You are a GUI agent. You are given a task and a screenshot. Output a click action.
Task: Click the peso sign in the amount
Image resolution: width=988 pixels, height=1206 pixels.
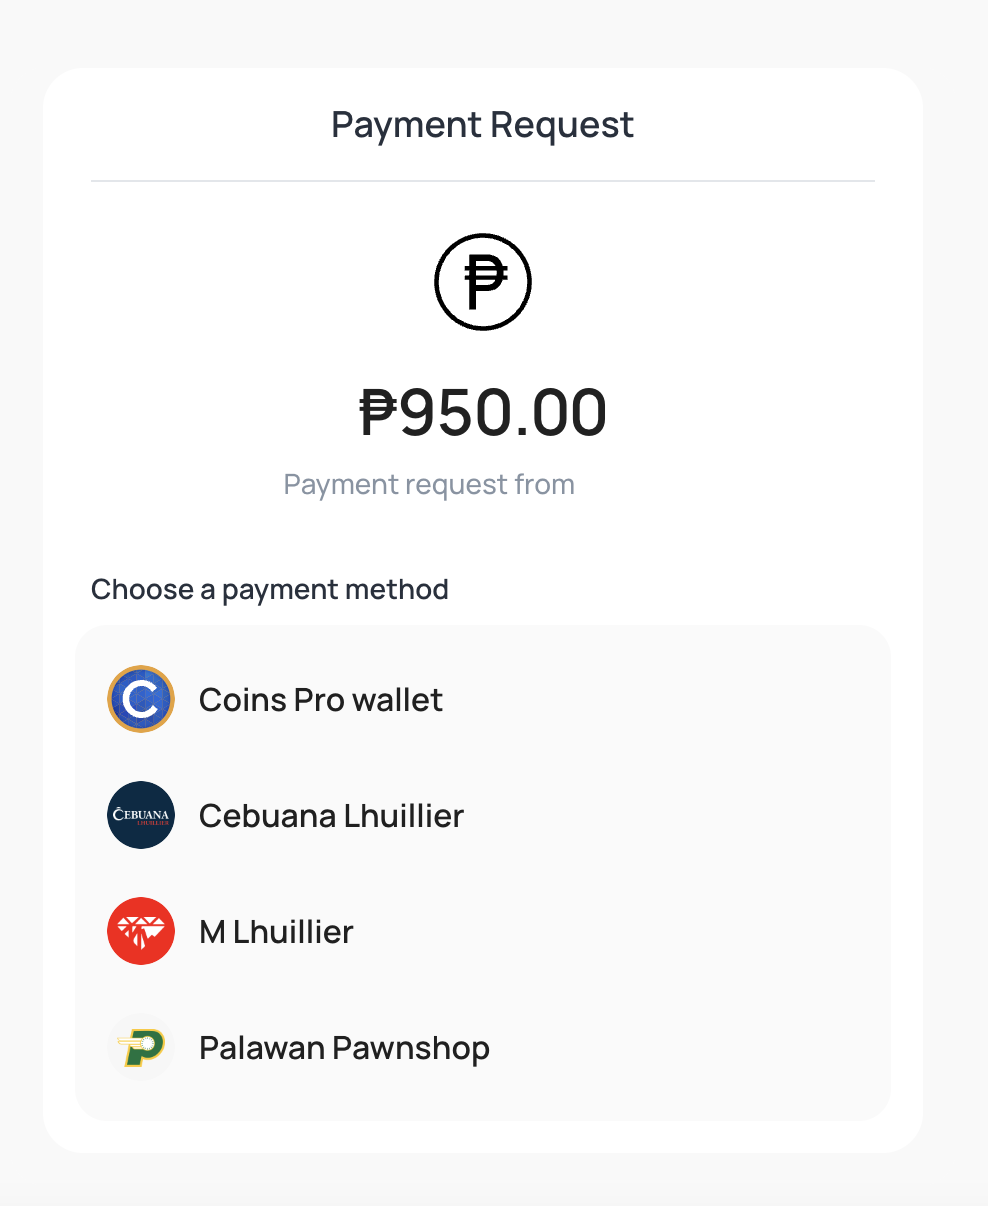click(x=378, y=412)
